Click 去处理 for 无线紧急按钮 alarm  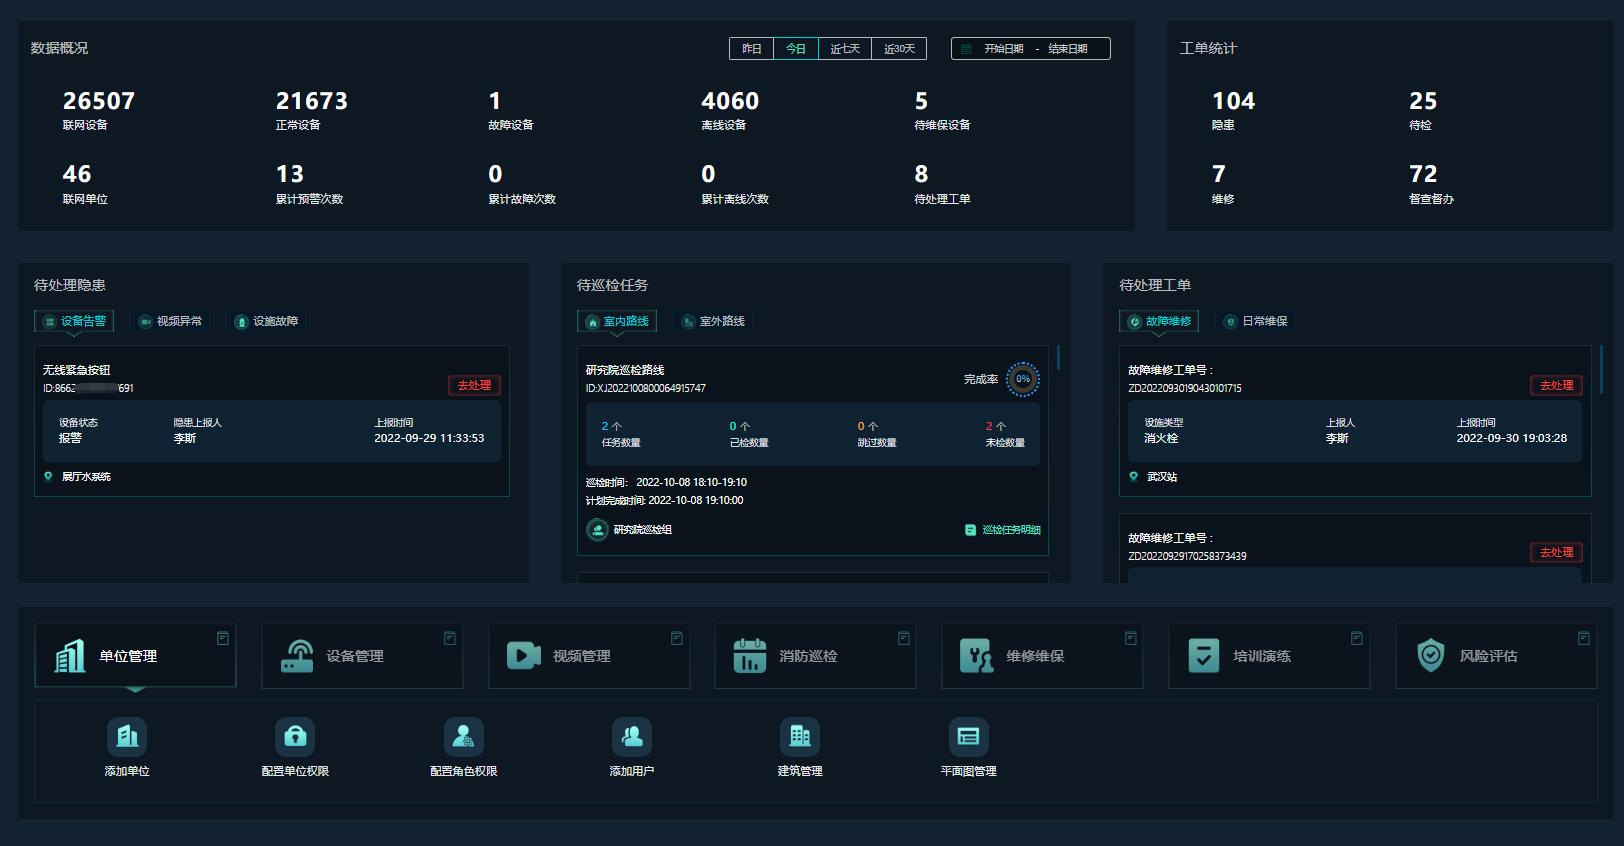tap(474, 385)
